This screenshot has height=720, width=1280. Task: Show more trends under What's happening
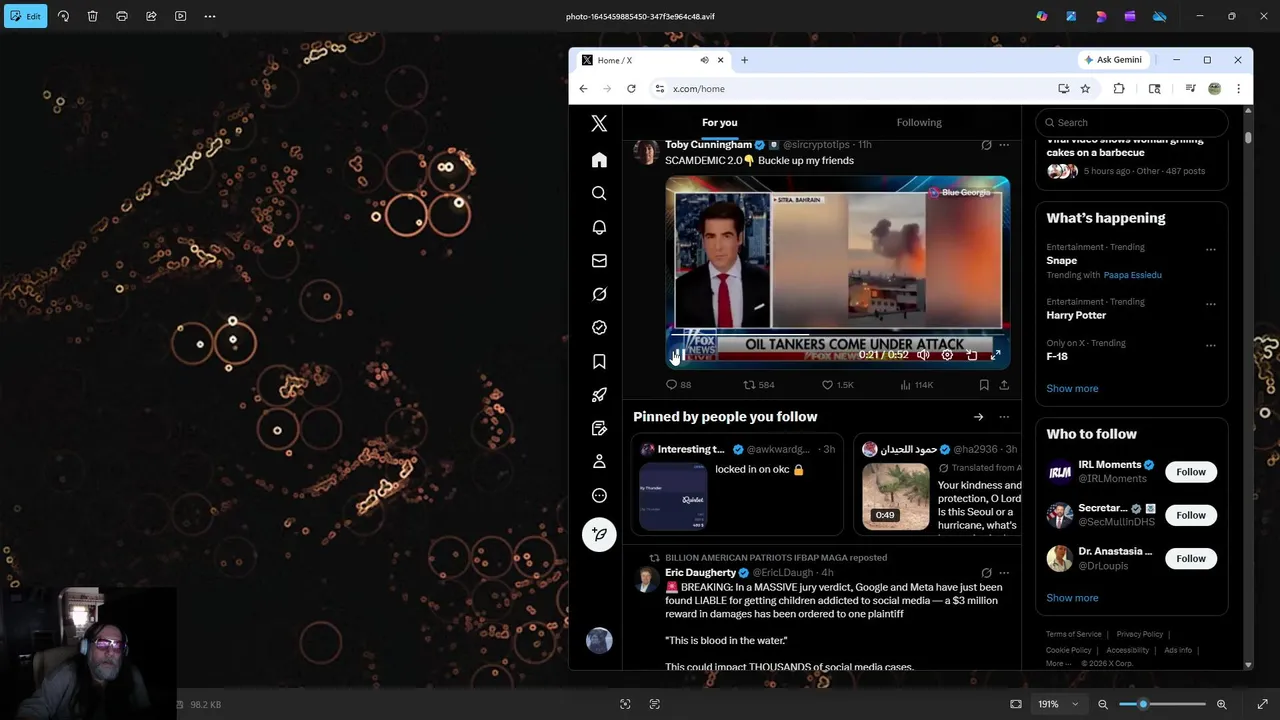1072,388
